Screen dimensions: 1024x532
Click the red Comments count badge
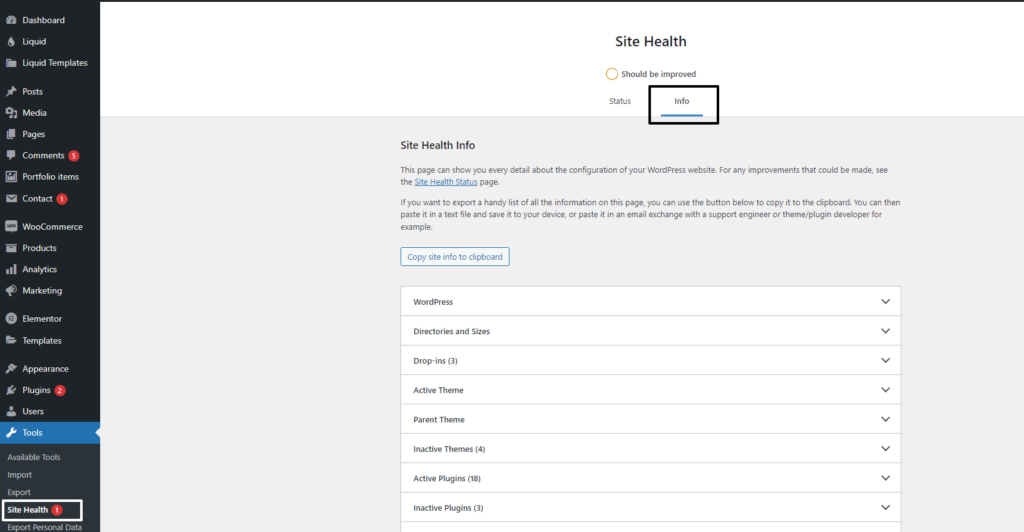tap(74, 155)
